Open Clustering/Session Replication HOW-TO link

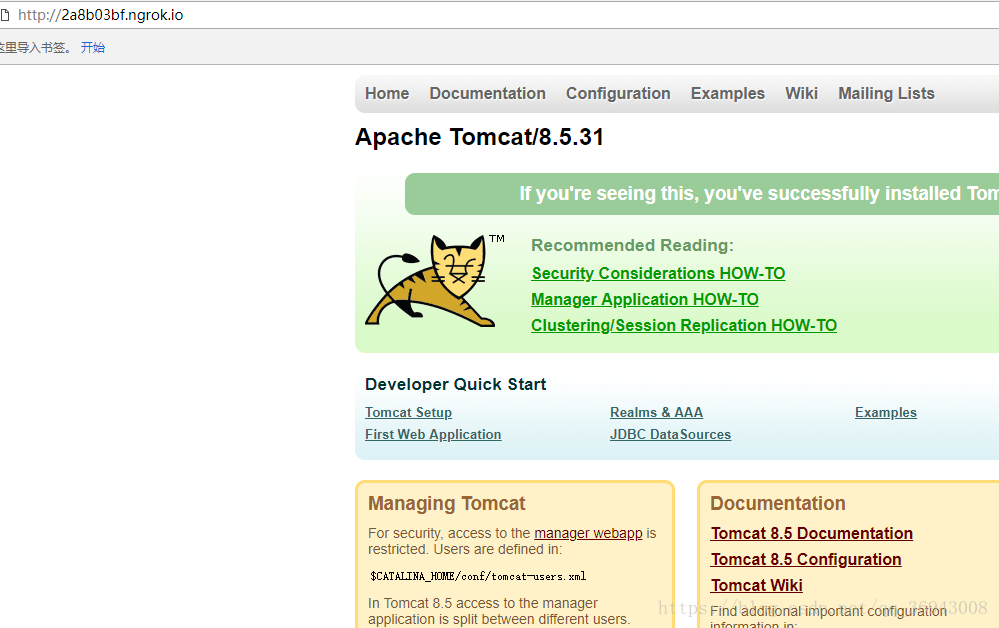pyautogui.click(x=684, y=325)
